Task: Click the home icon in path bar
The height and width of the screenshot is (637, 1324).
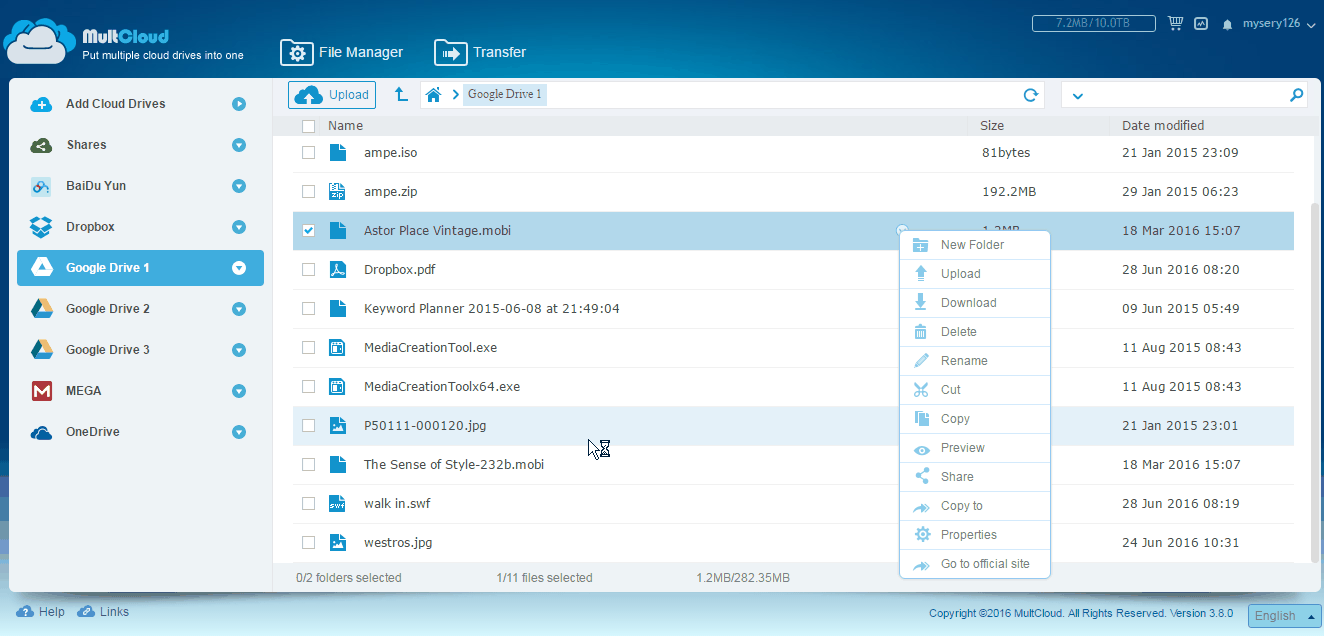Action: click(433, 95)
